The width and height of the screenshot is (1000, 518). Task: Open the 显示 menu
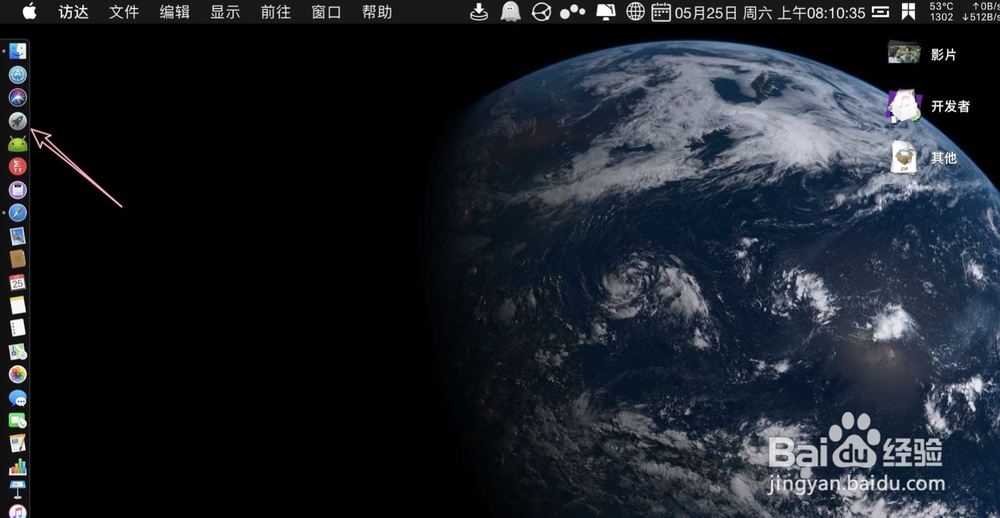tap(225, 12)
